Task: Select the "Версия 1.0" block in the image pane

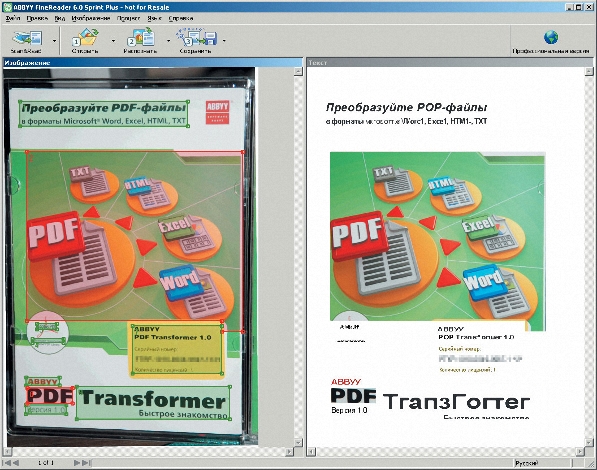Action: [46, 410]
